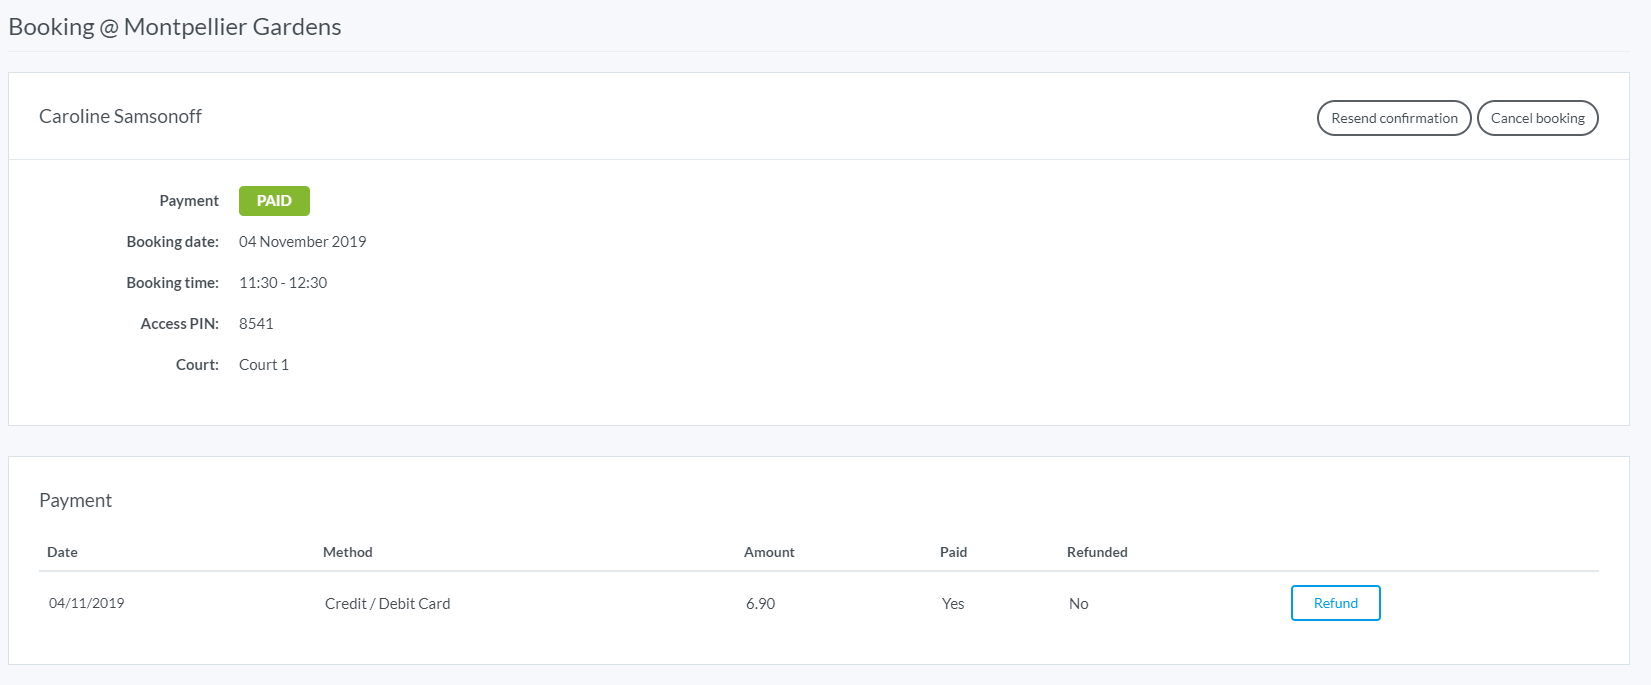1651x685 pixels.
Task: Click the Refunded column header
Action: (x=1097, y=552)
